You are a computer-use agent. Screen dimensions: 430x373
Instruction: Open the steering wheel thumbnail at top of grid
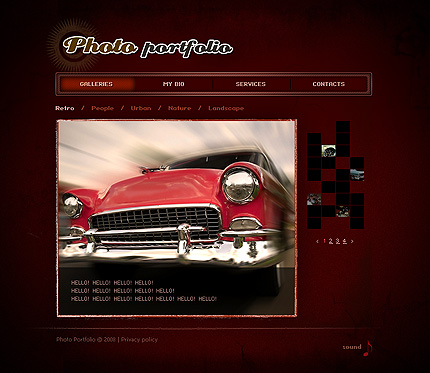[328, 151]
